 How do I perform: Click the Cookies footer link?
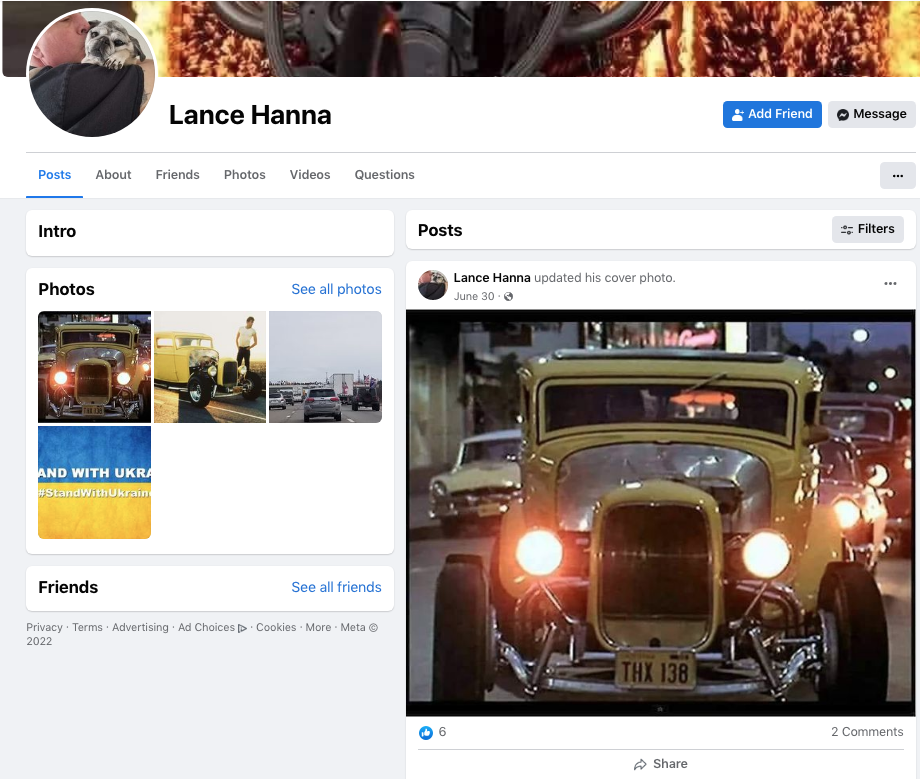coord(276,627)
